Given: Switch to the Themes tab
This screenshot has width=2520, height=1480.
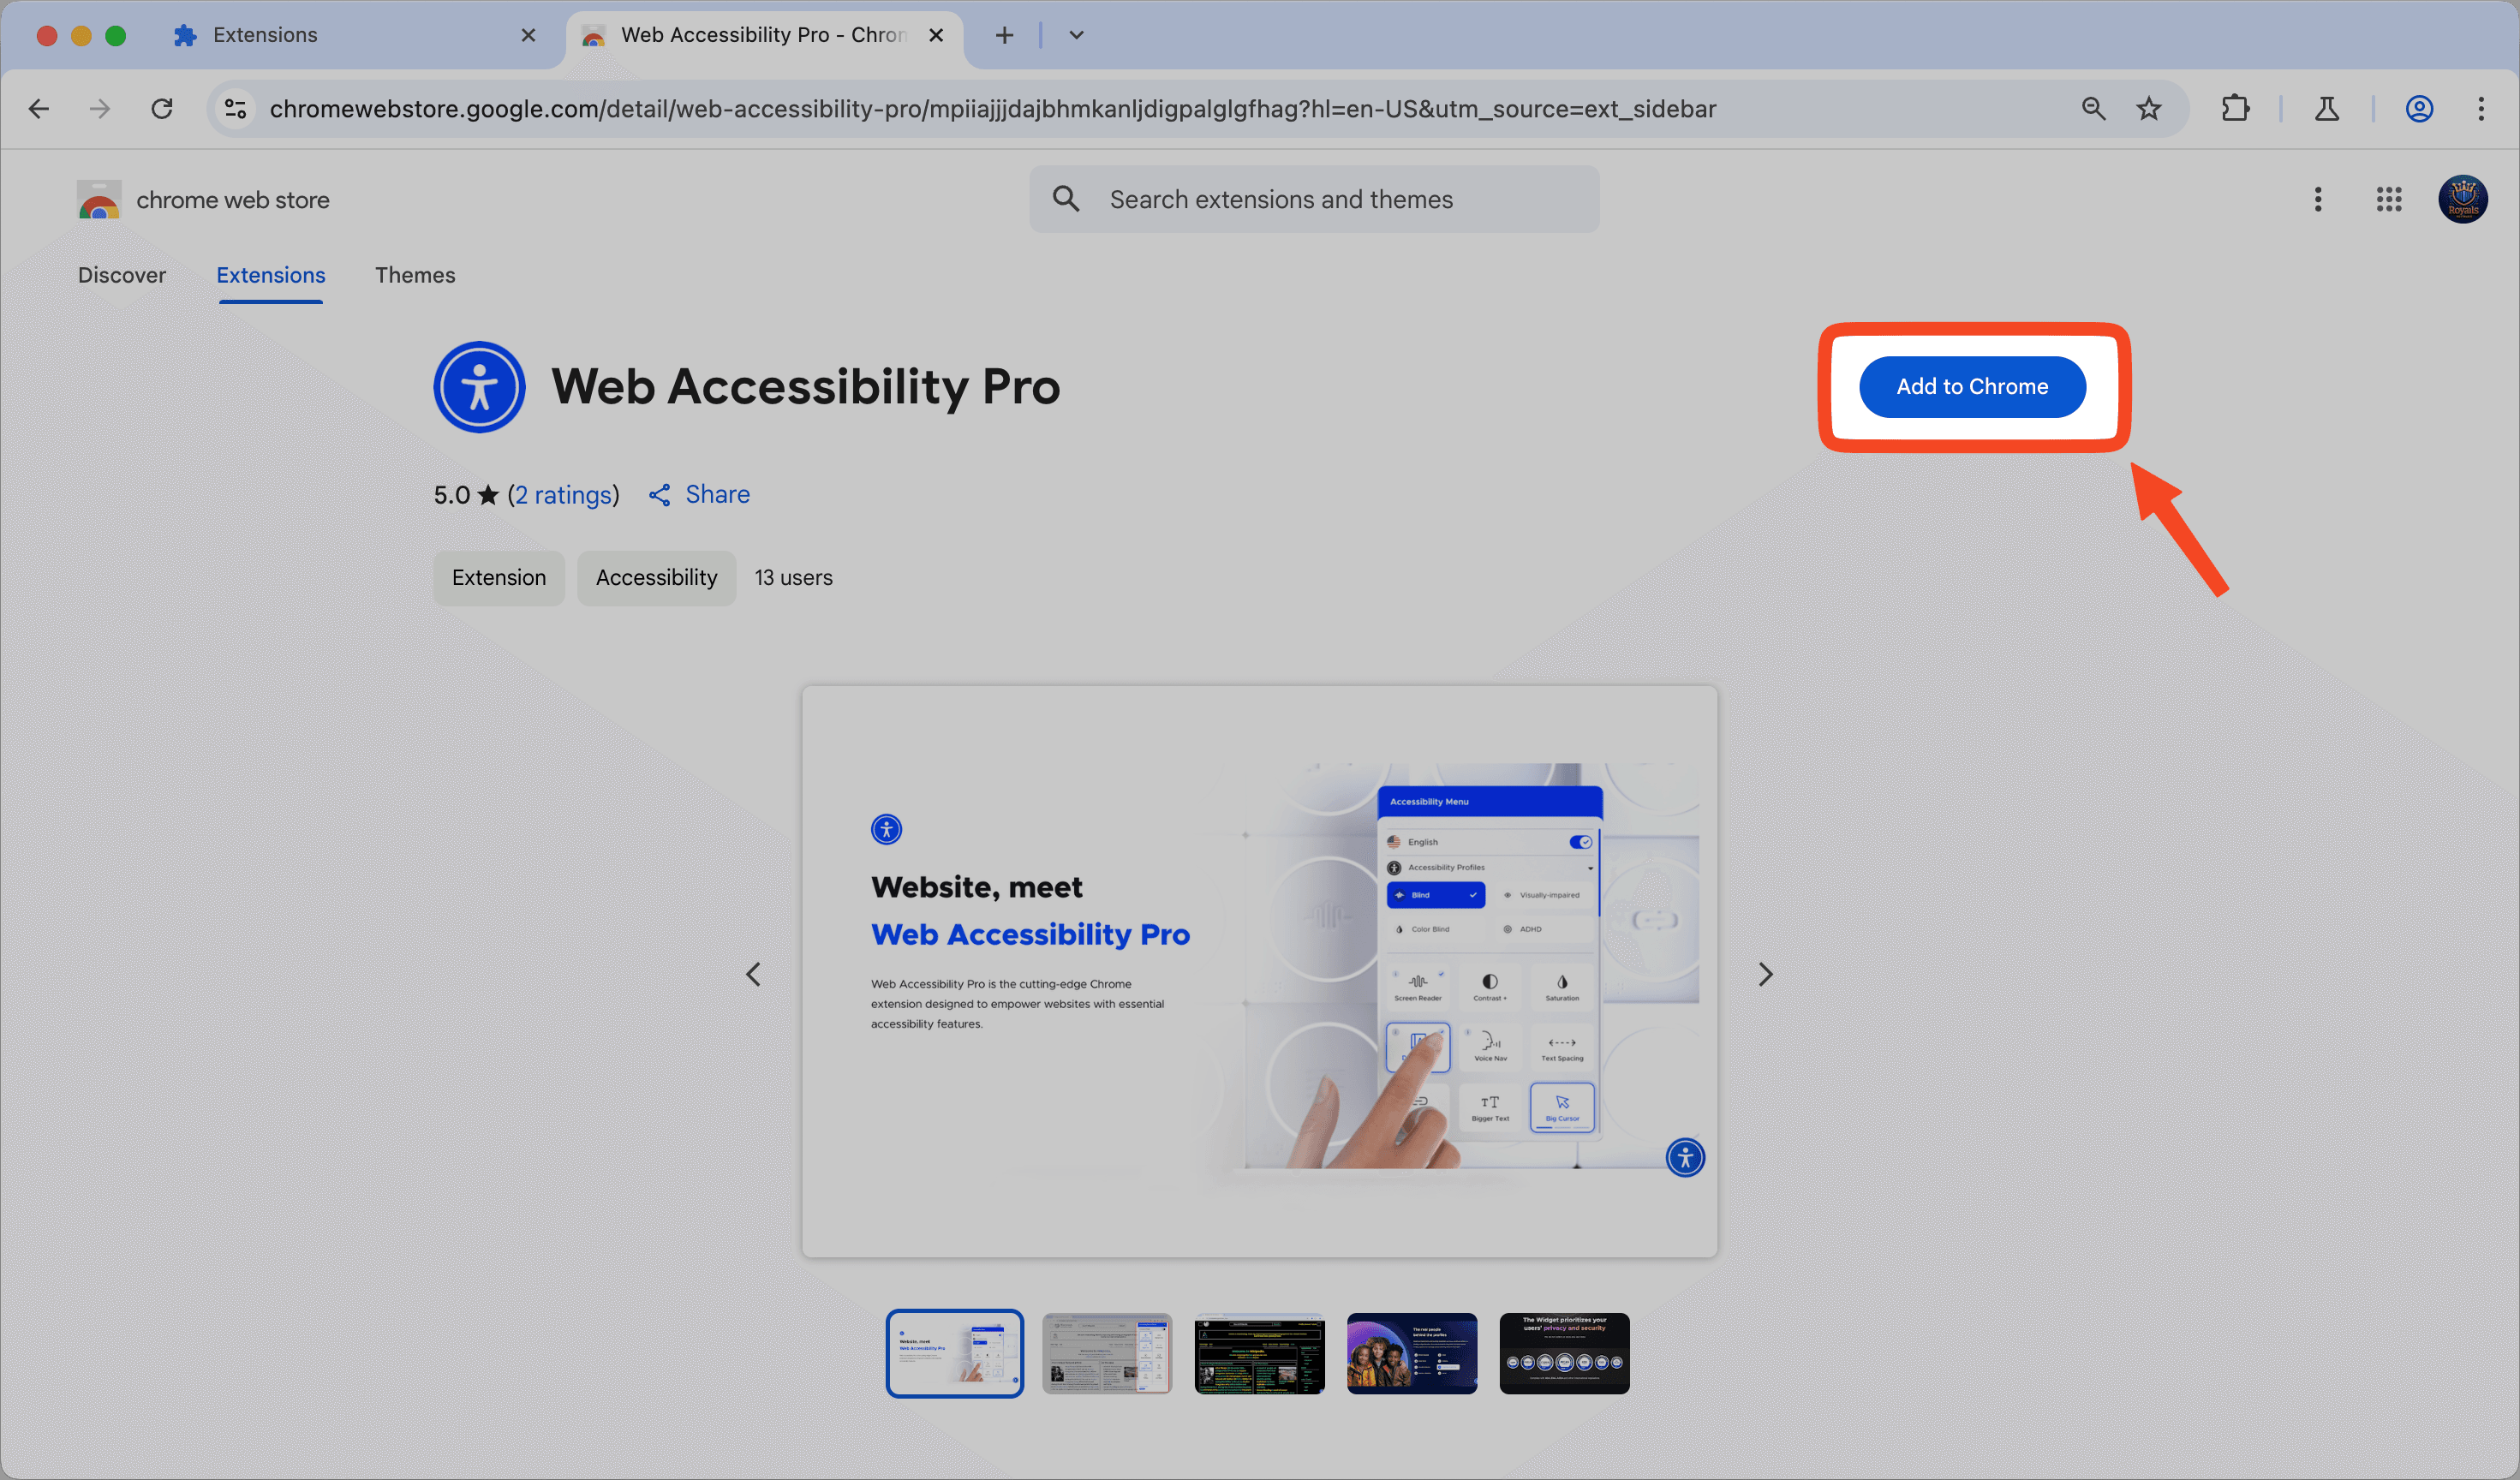Looking at the screenshot, I should coord(415,275).
